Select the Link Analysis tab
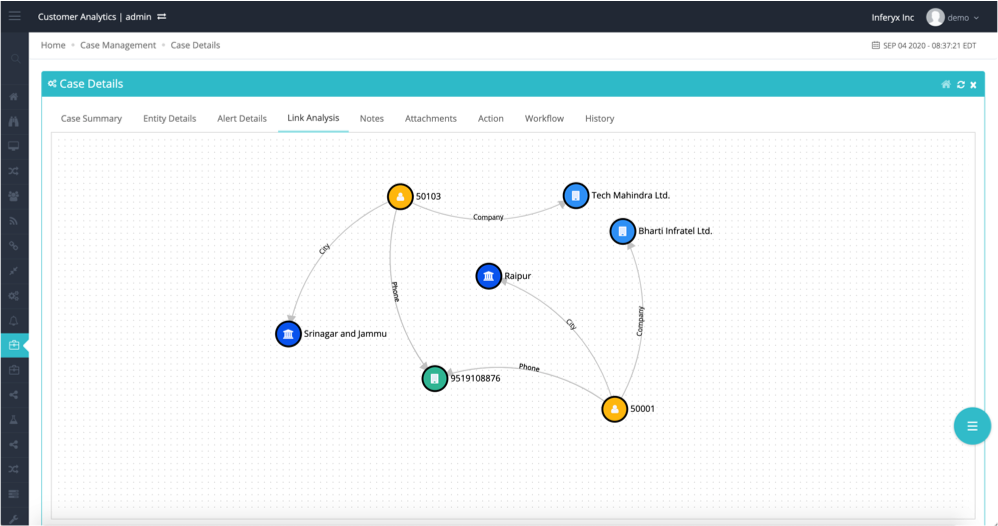 313,118
